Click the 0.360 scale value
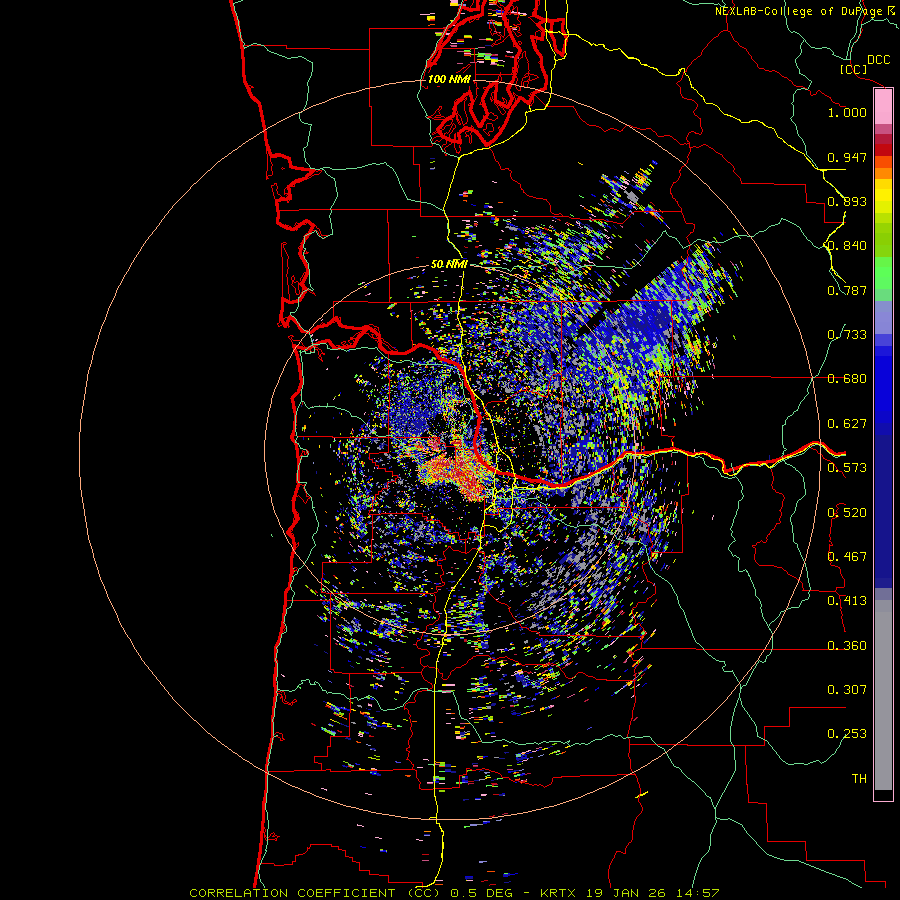Viewport: 900px width, 900px height. point(847,646)
